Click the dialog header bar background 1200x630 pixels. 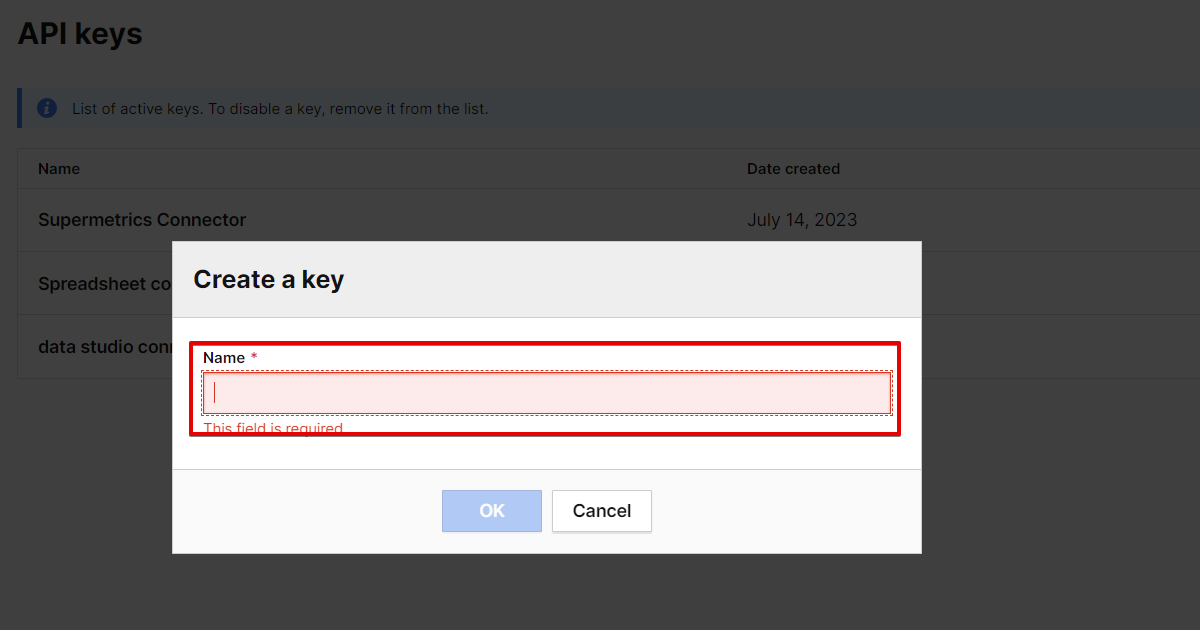tap(700, 279)
